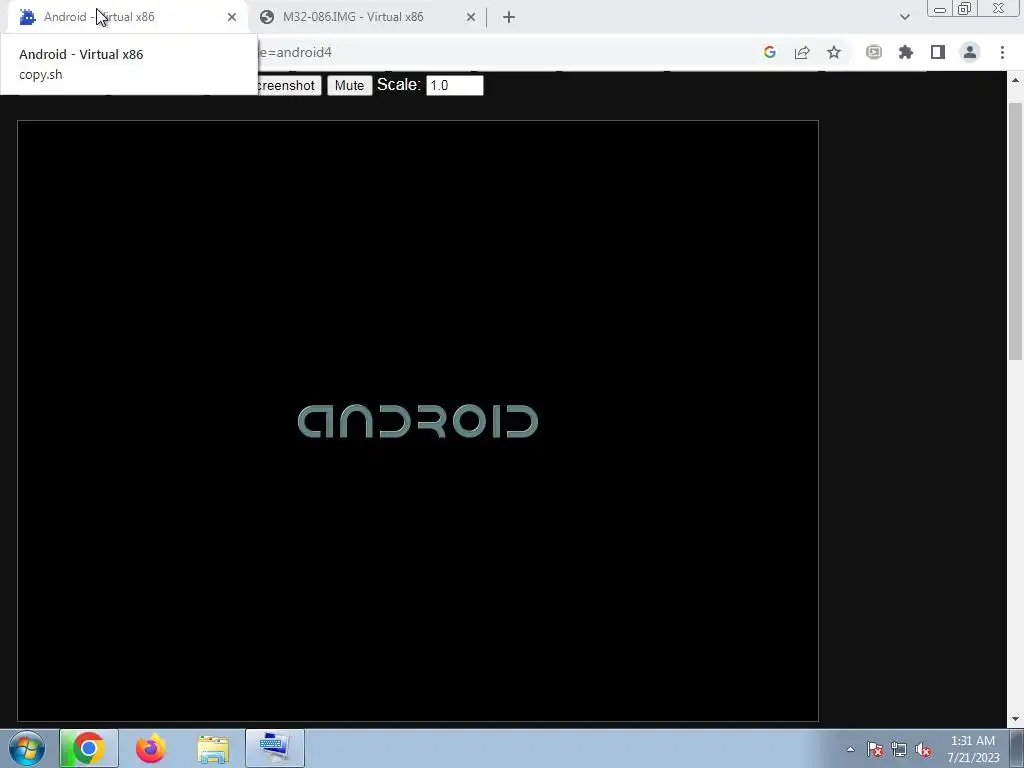Open the Action Center flag icon
Viewport: 1024px width, 768px height.
point(875,749)
